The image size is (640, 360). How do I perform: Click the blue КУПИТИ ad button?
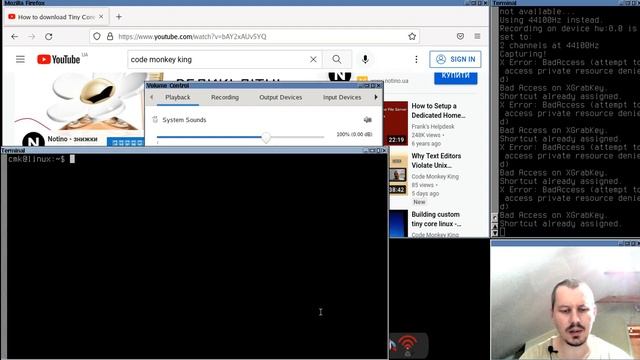coord(456,77)
